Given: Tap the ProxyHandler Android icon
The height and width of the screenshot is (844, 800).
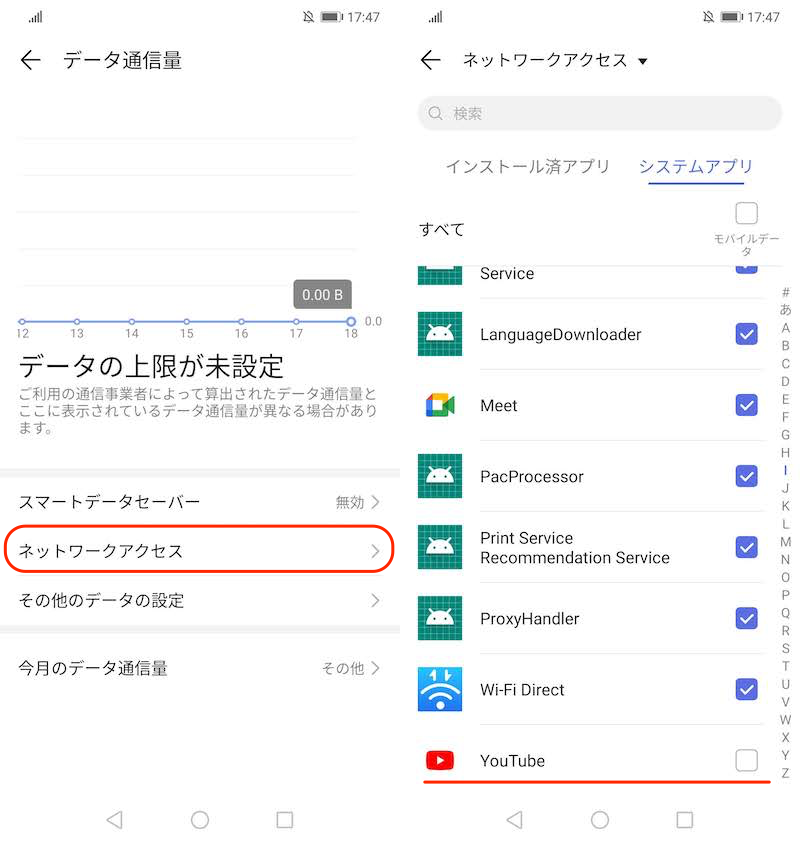Looking at the screenshot, I should click(440, 618).
